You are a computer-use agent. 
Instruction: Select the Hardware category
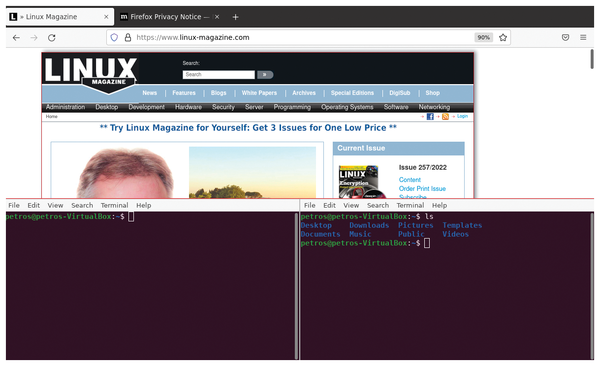(188, 107)
